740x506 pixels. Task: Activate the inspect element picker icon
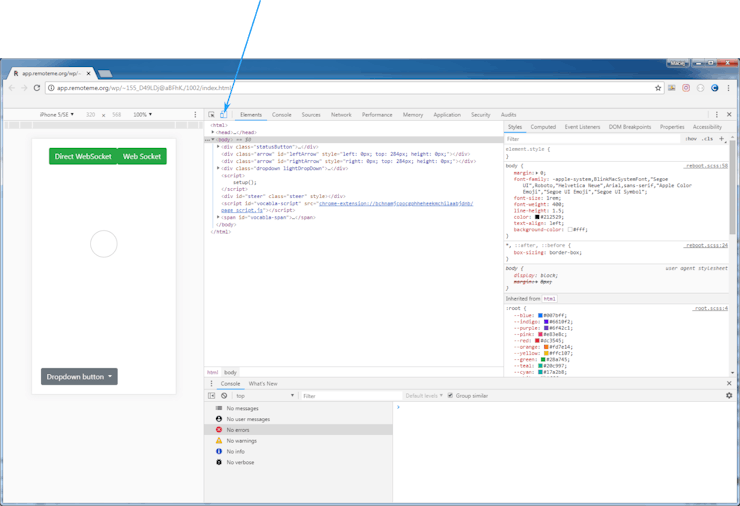pos(211,115)
